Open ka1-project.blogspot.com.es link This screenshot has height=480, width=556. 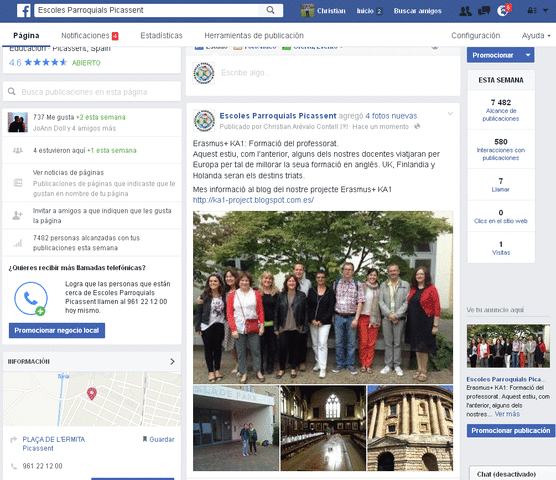[253, 200]
